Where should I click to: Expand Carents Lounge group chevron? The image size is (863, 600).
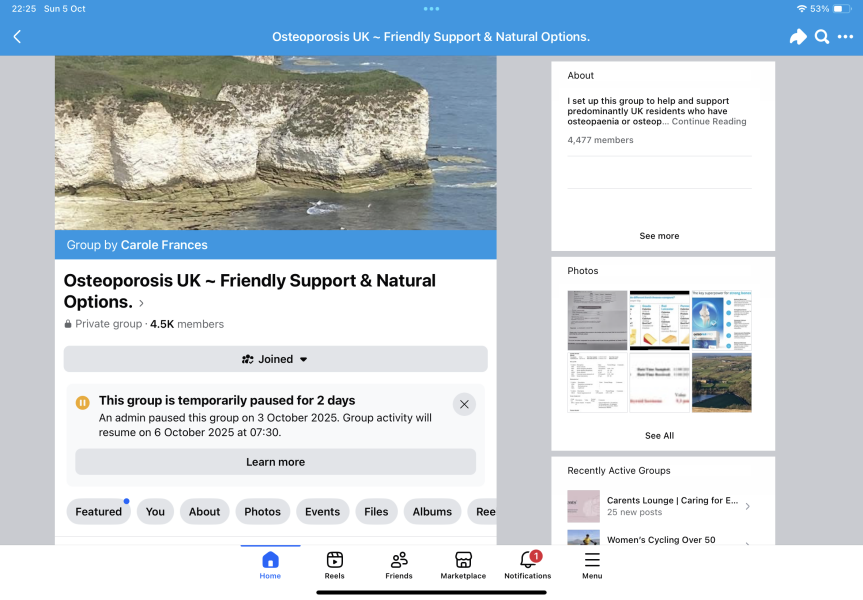747,506
